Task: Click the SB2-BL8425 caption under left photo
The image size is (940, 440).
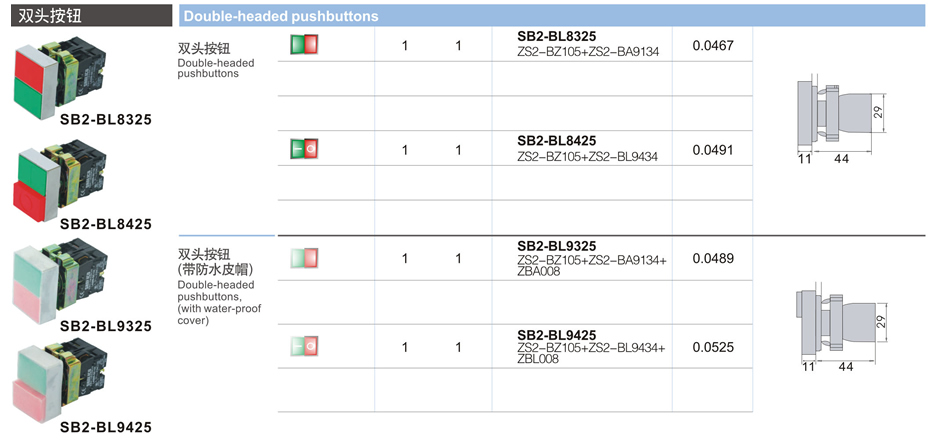Action: coord(106,224)
